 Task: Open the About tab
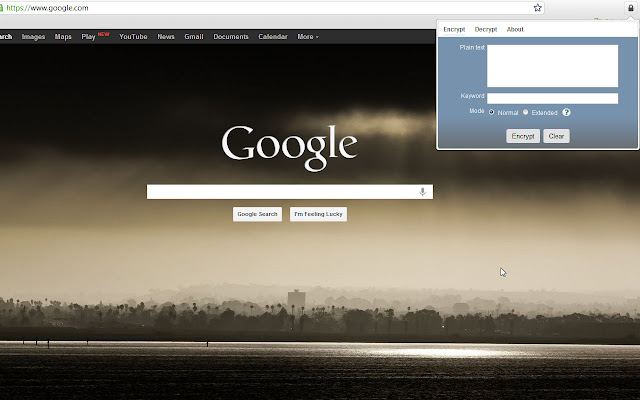pyautogui.click(x=515, y=29)
